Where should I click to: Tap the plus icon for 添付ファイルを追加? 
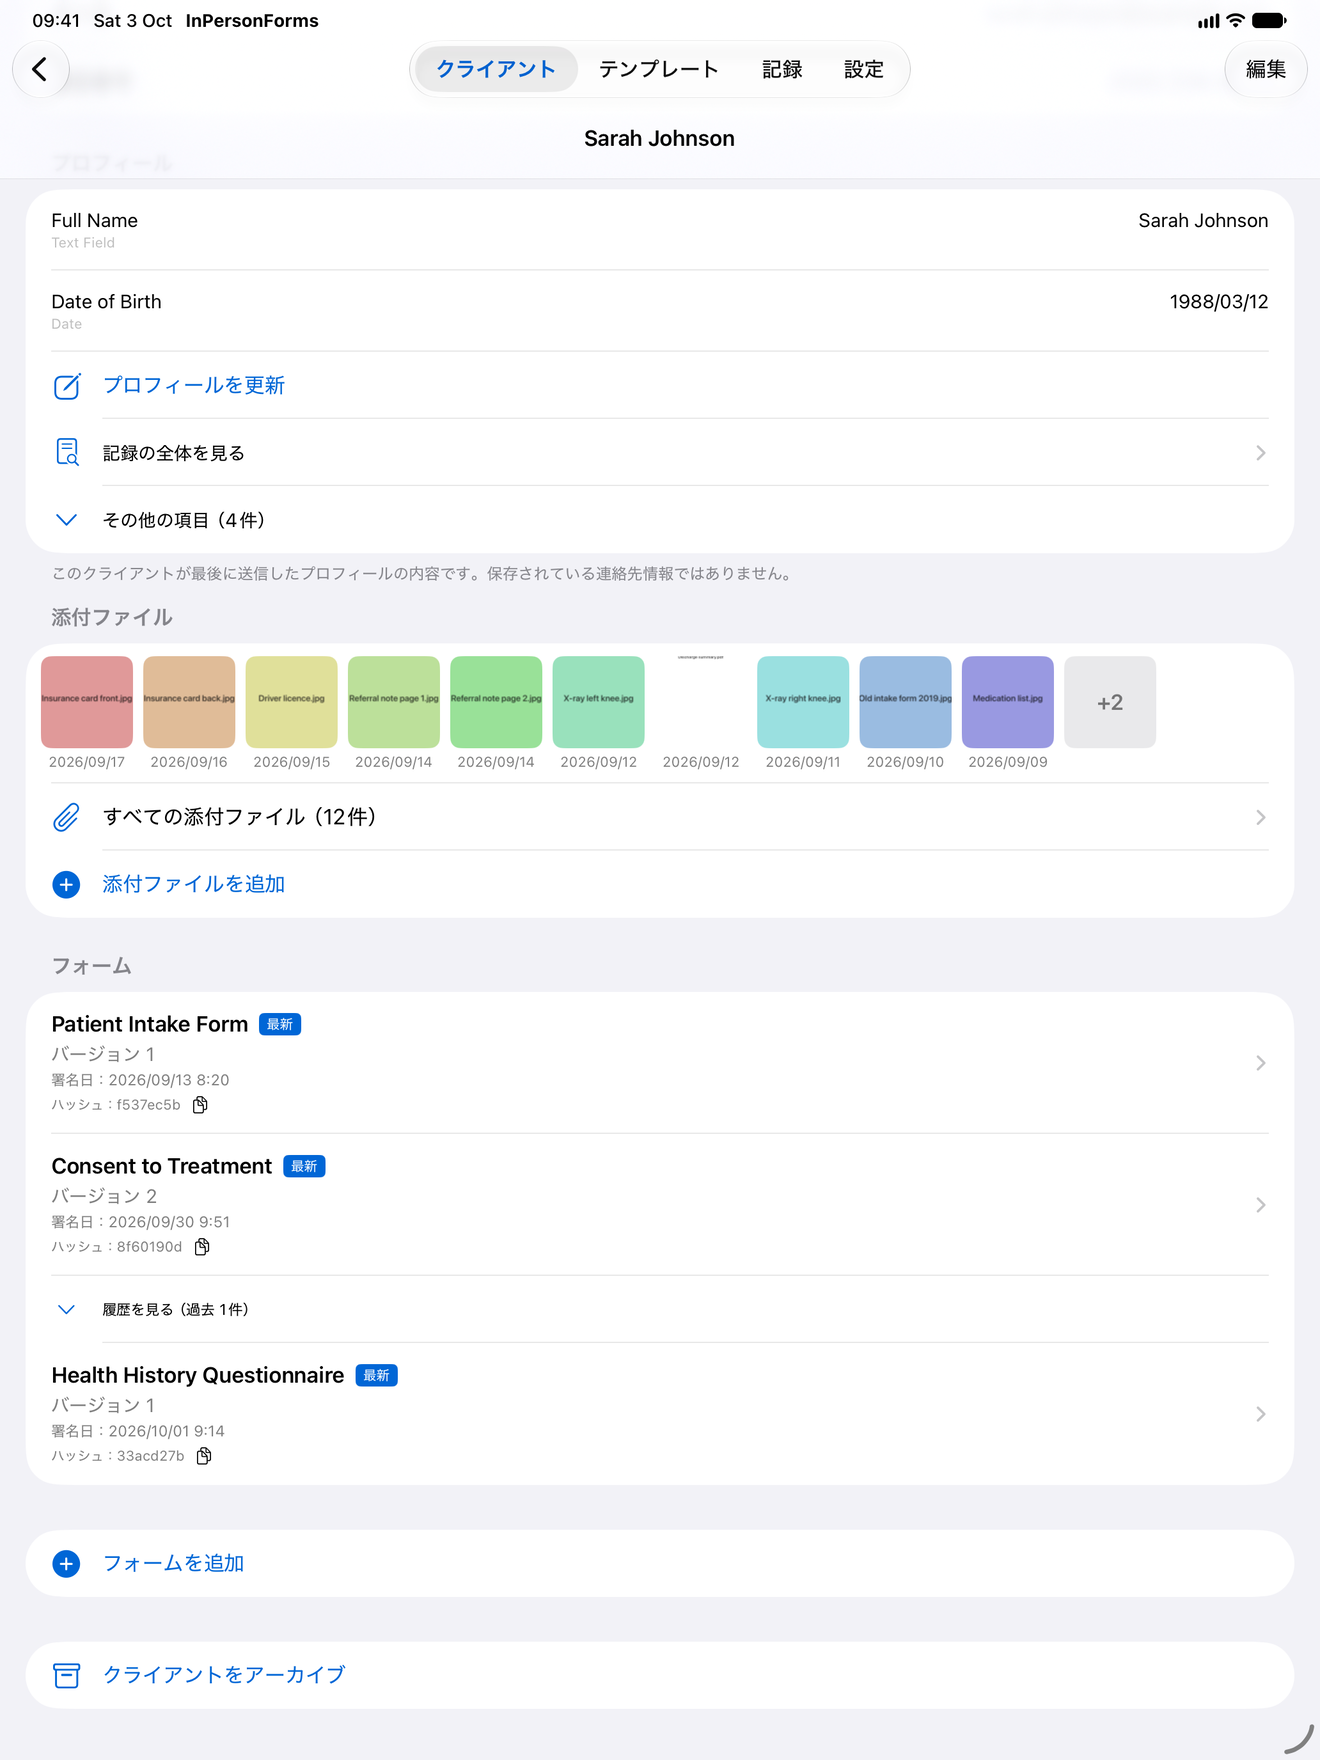[x=66, y=884]
